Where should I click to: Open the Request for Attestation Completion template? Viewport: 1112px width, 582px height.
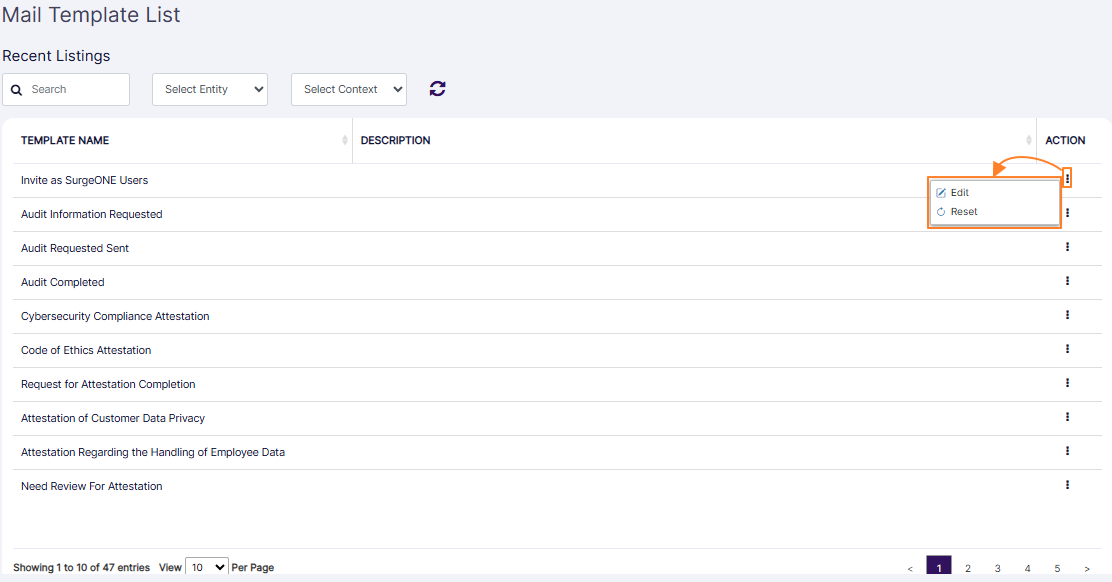(108, 383)
